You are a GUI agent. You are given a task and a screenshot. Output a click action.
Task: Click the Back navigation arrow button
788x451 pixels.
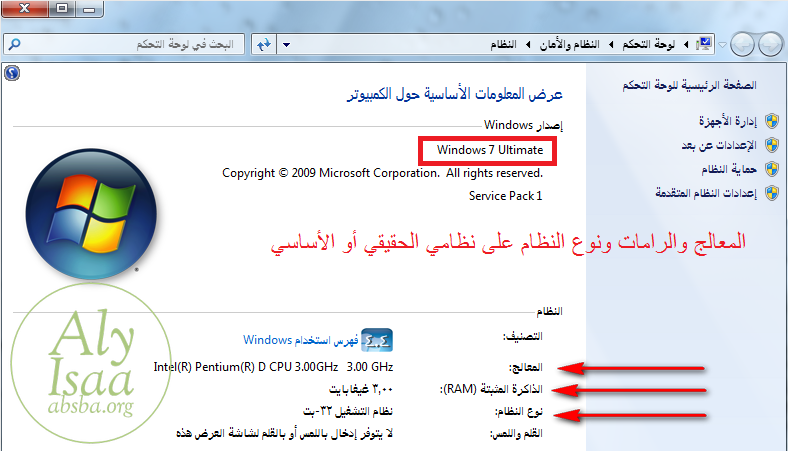pos(769,45)
